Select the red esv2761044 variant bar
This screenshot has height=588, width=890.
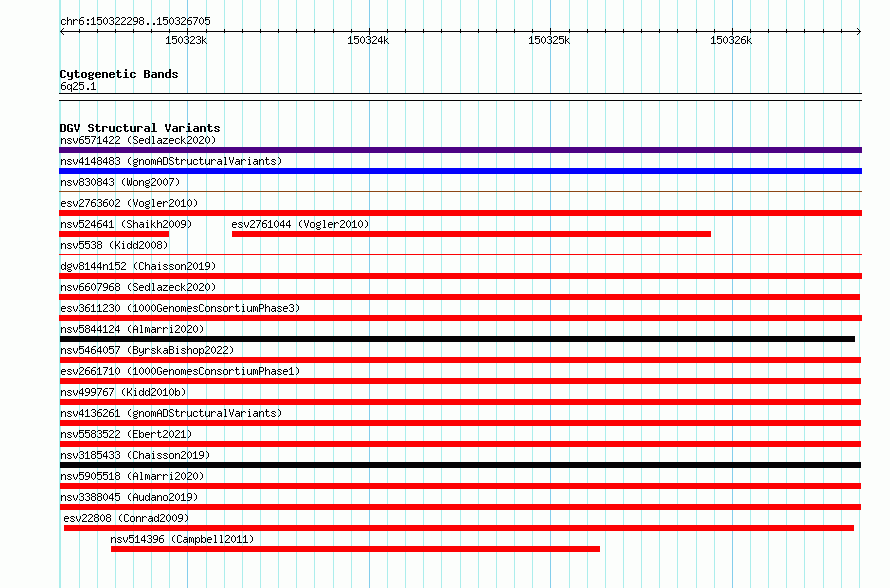pos(471,234)
